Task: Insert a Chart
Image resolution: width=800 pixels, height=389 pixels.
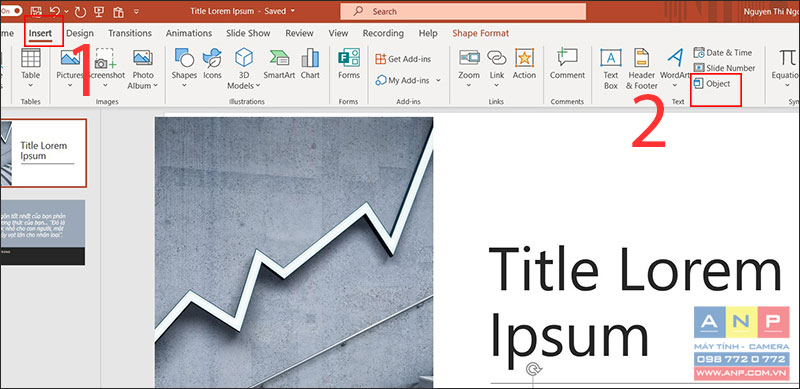Action: [310, 64]
